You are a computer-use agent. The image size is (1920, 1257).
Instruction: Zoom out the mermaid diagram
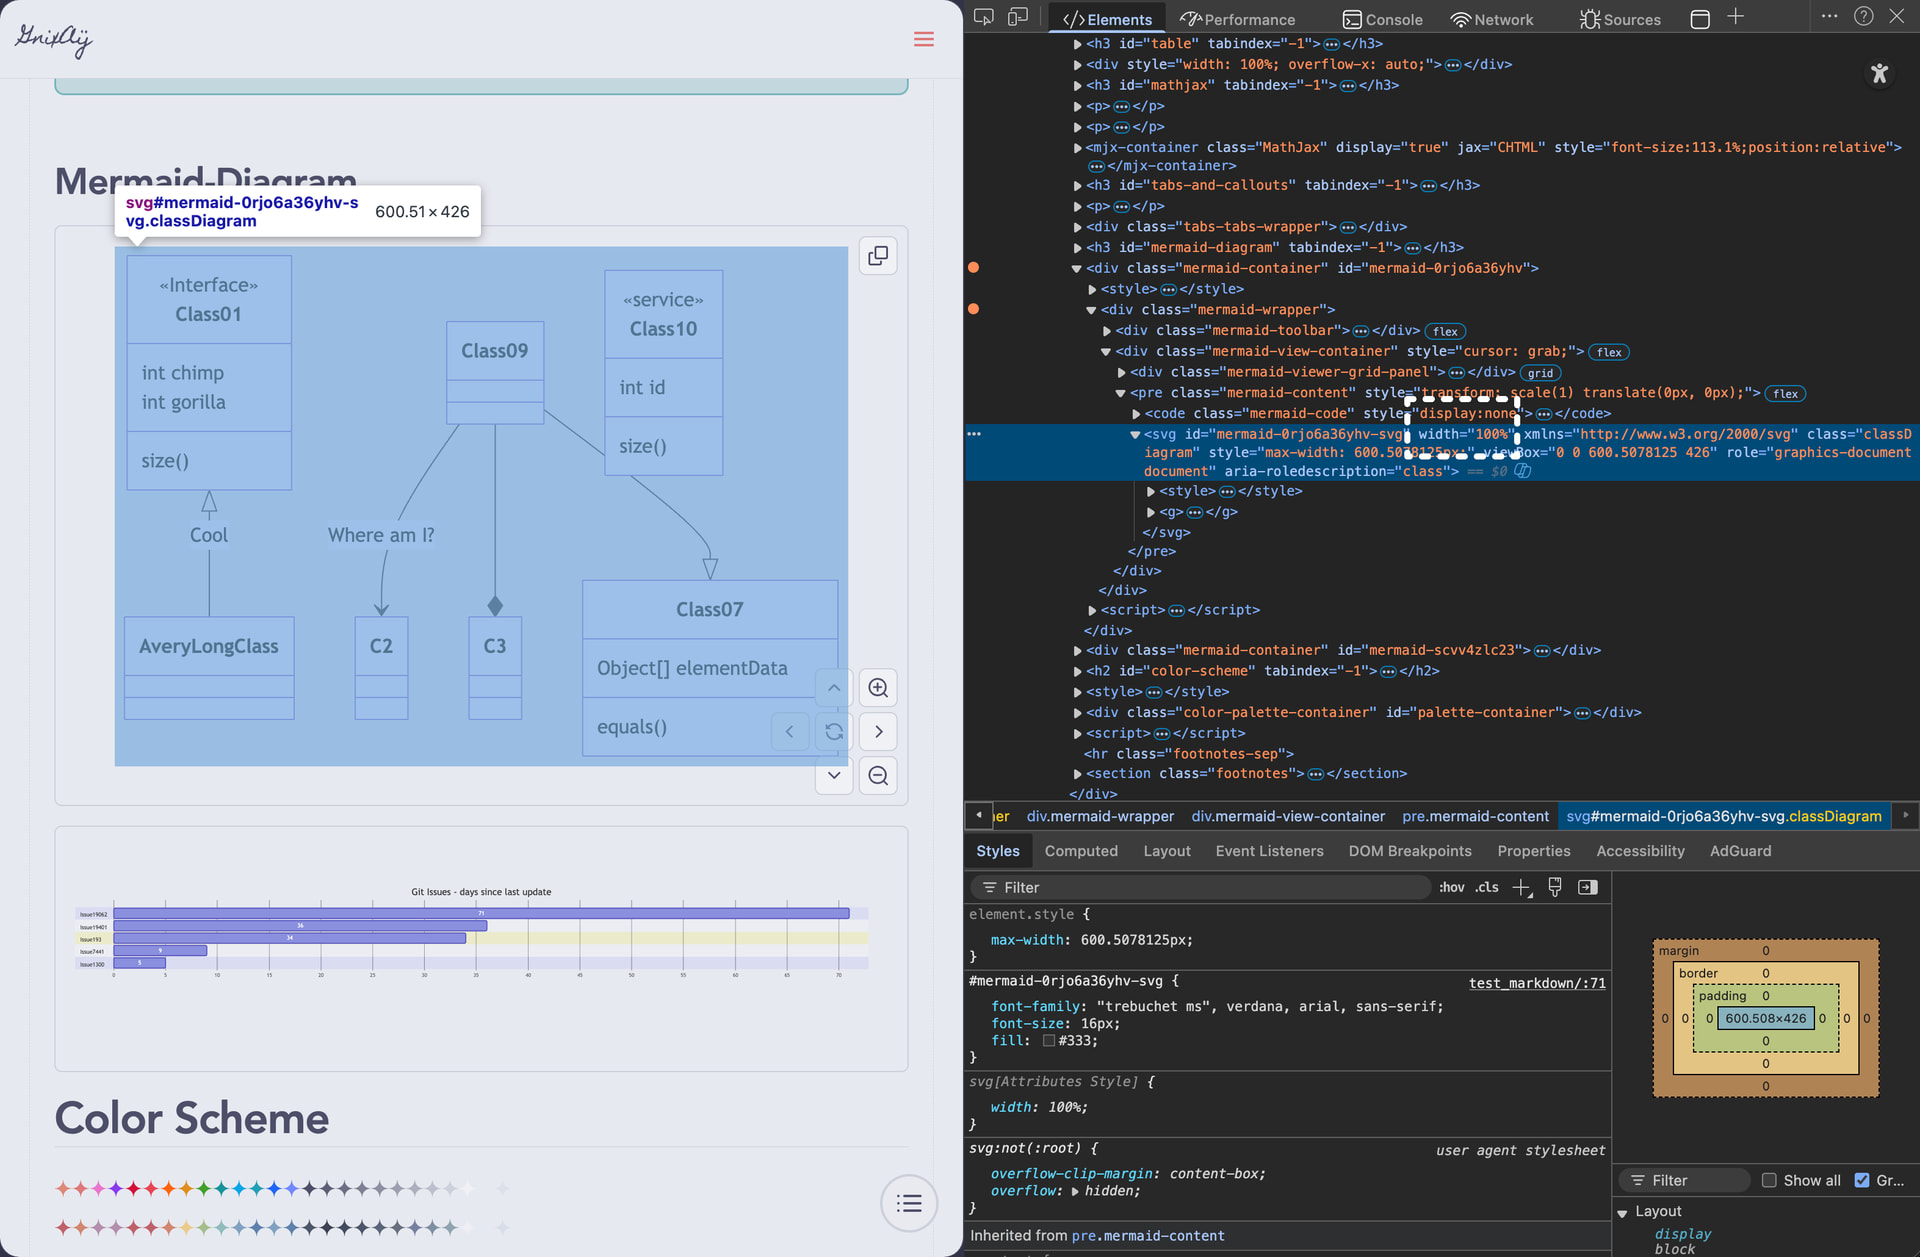[x=878, y=776]
